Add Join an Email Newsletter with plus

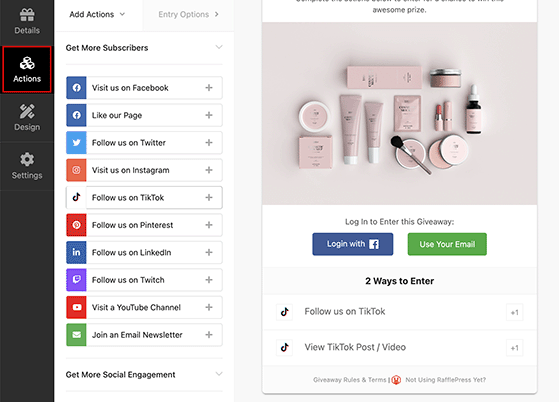(x=209, y=335)
